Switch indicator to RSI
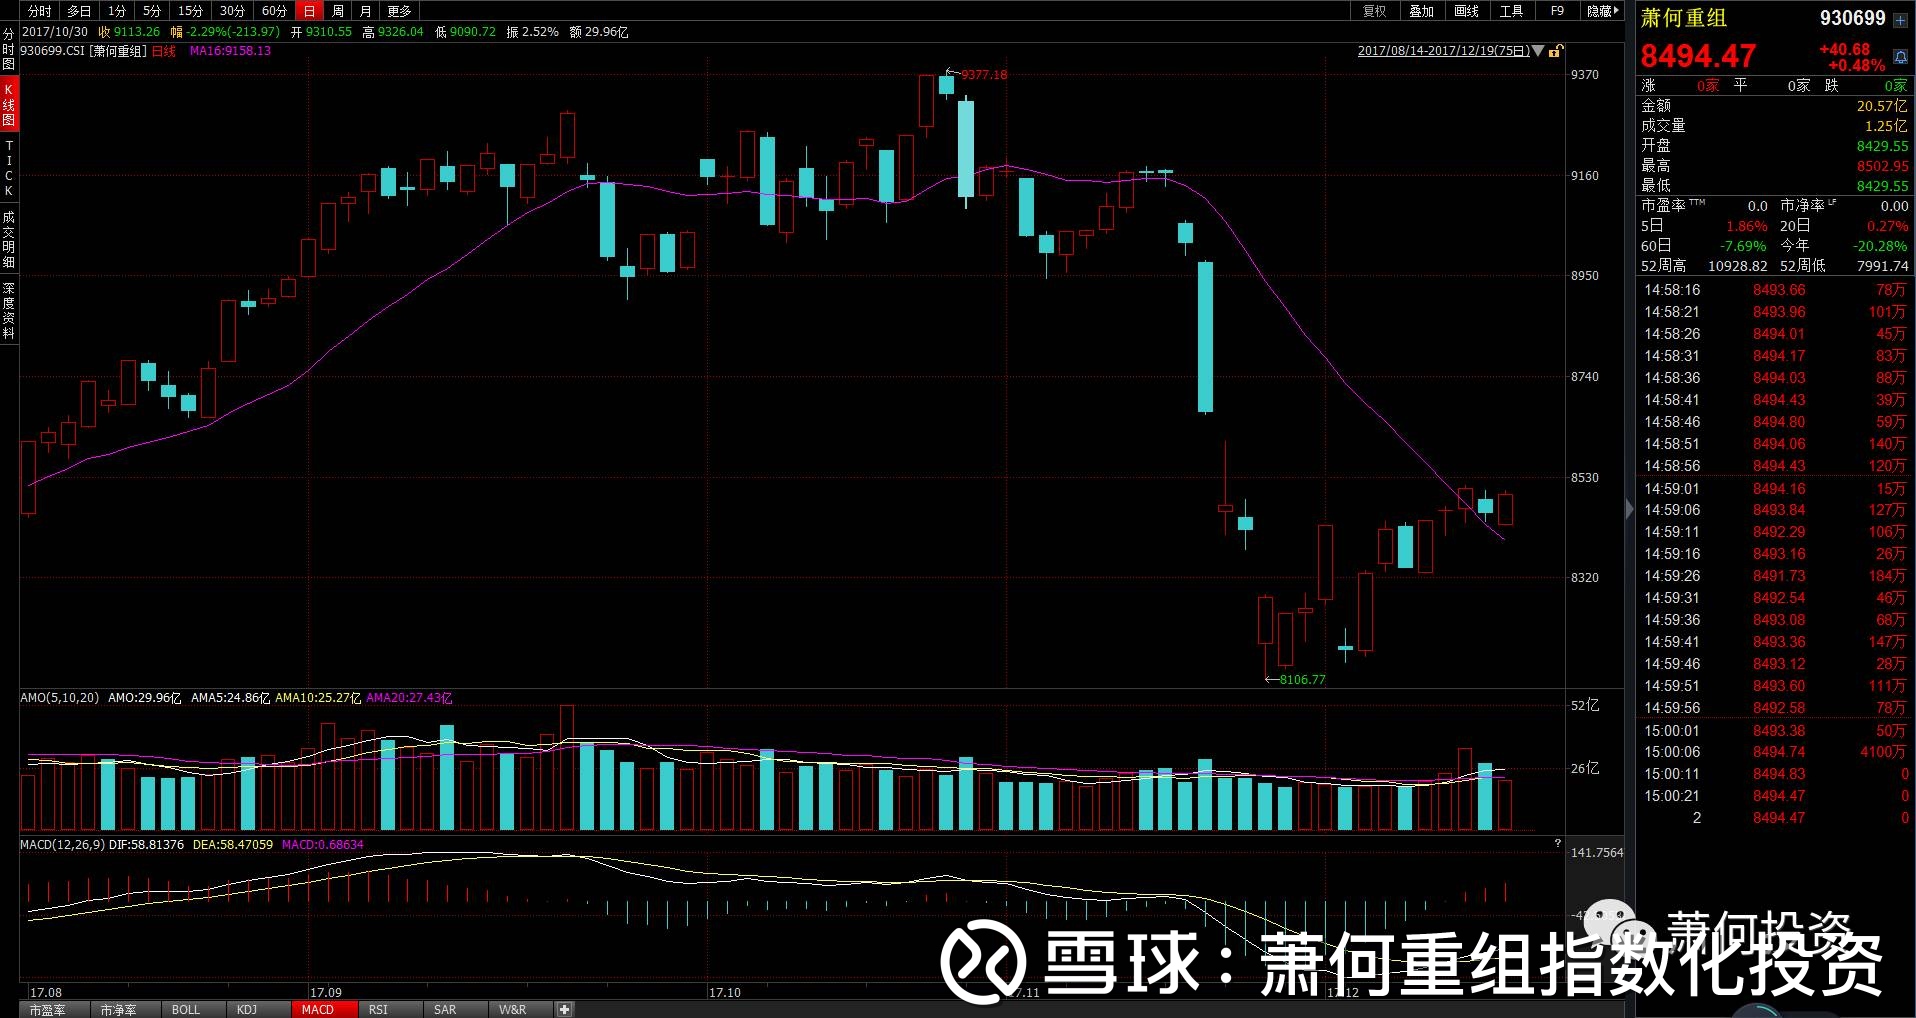 [378, 1010]
